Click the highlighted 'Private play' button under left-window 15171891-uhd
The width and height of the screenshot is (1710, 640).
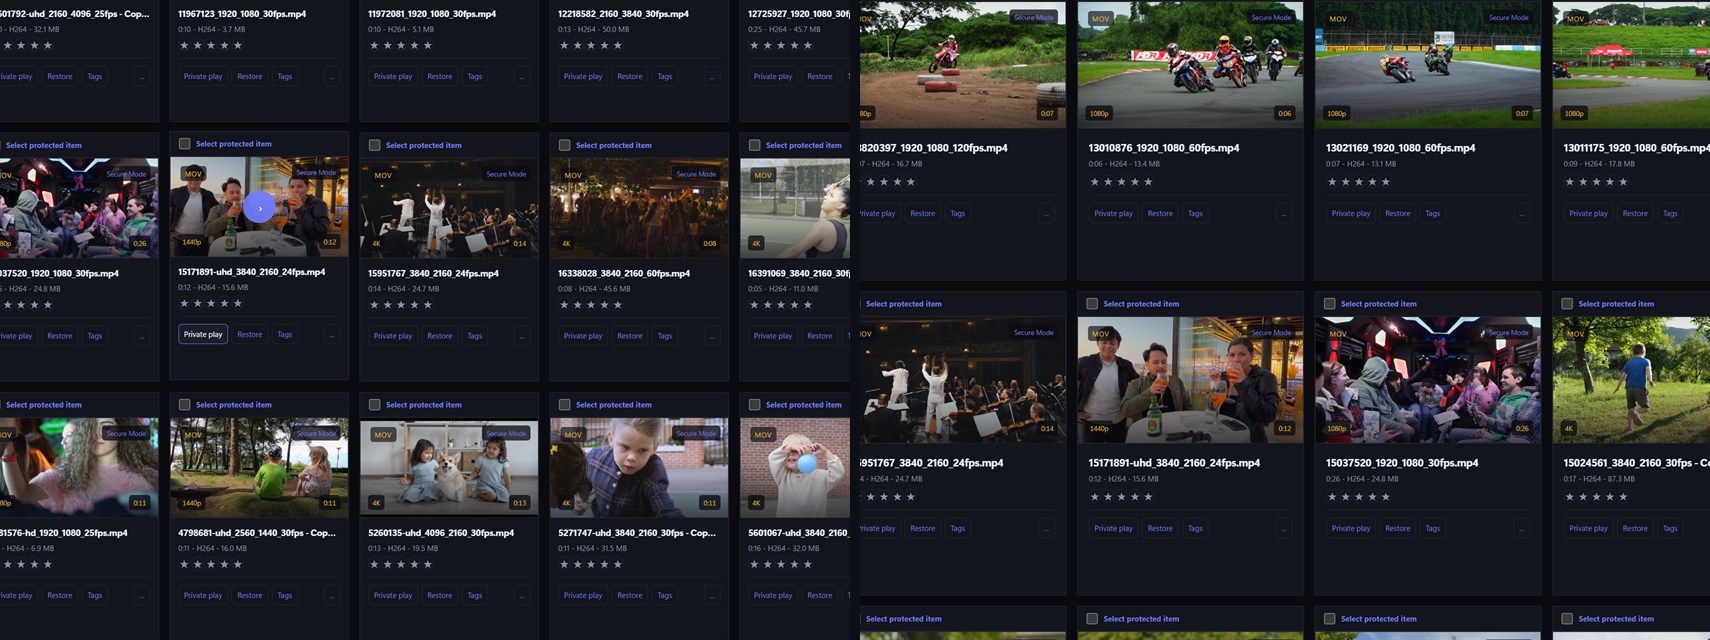203,334
